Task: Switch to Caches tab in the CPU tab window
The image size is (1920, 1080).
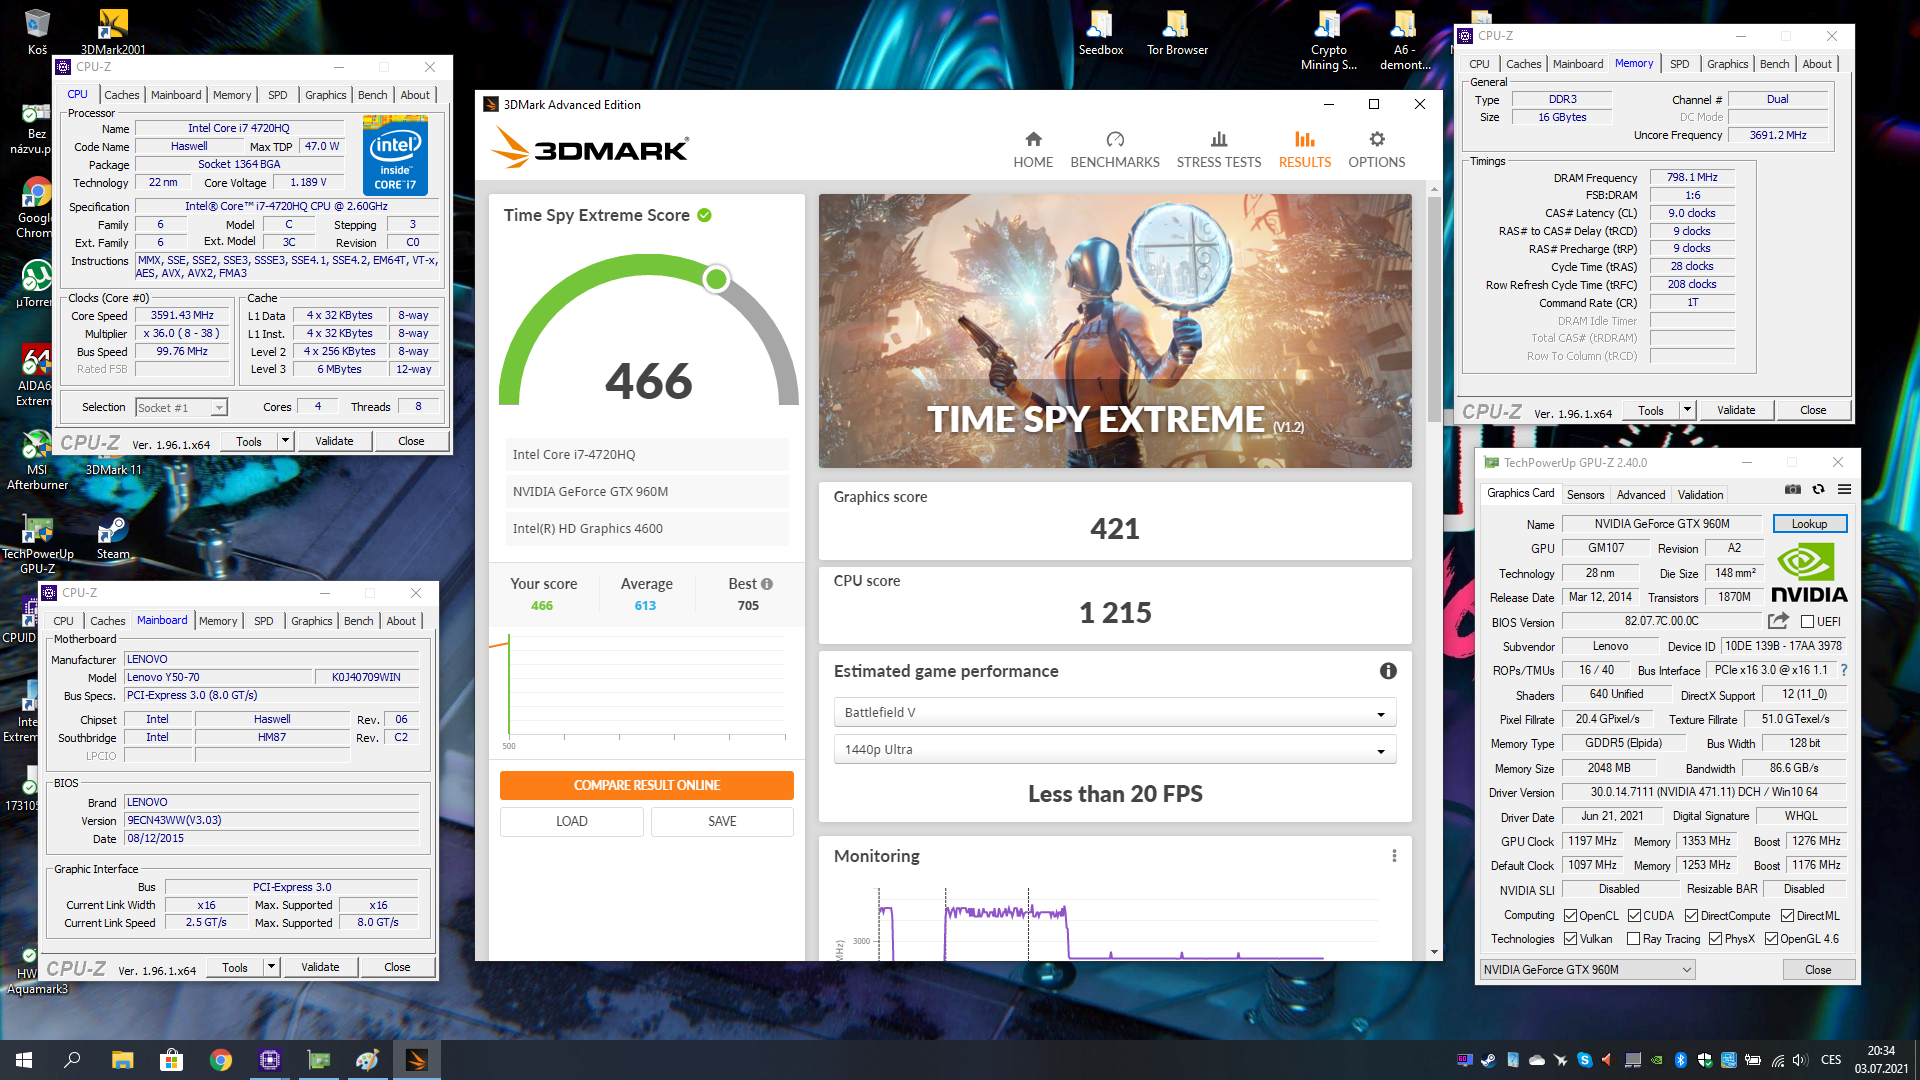Action: click(122, 95)
